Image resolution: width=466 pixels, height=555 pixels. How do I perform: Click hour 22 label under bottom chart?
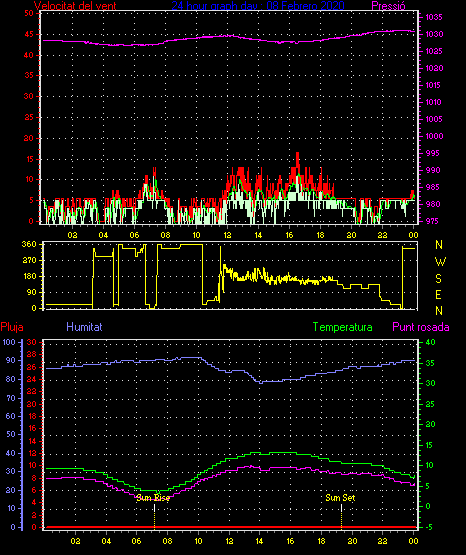coord(382,541)
